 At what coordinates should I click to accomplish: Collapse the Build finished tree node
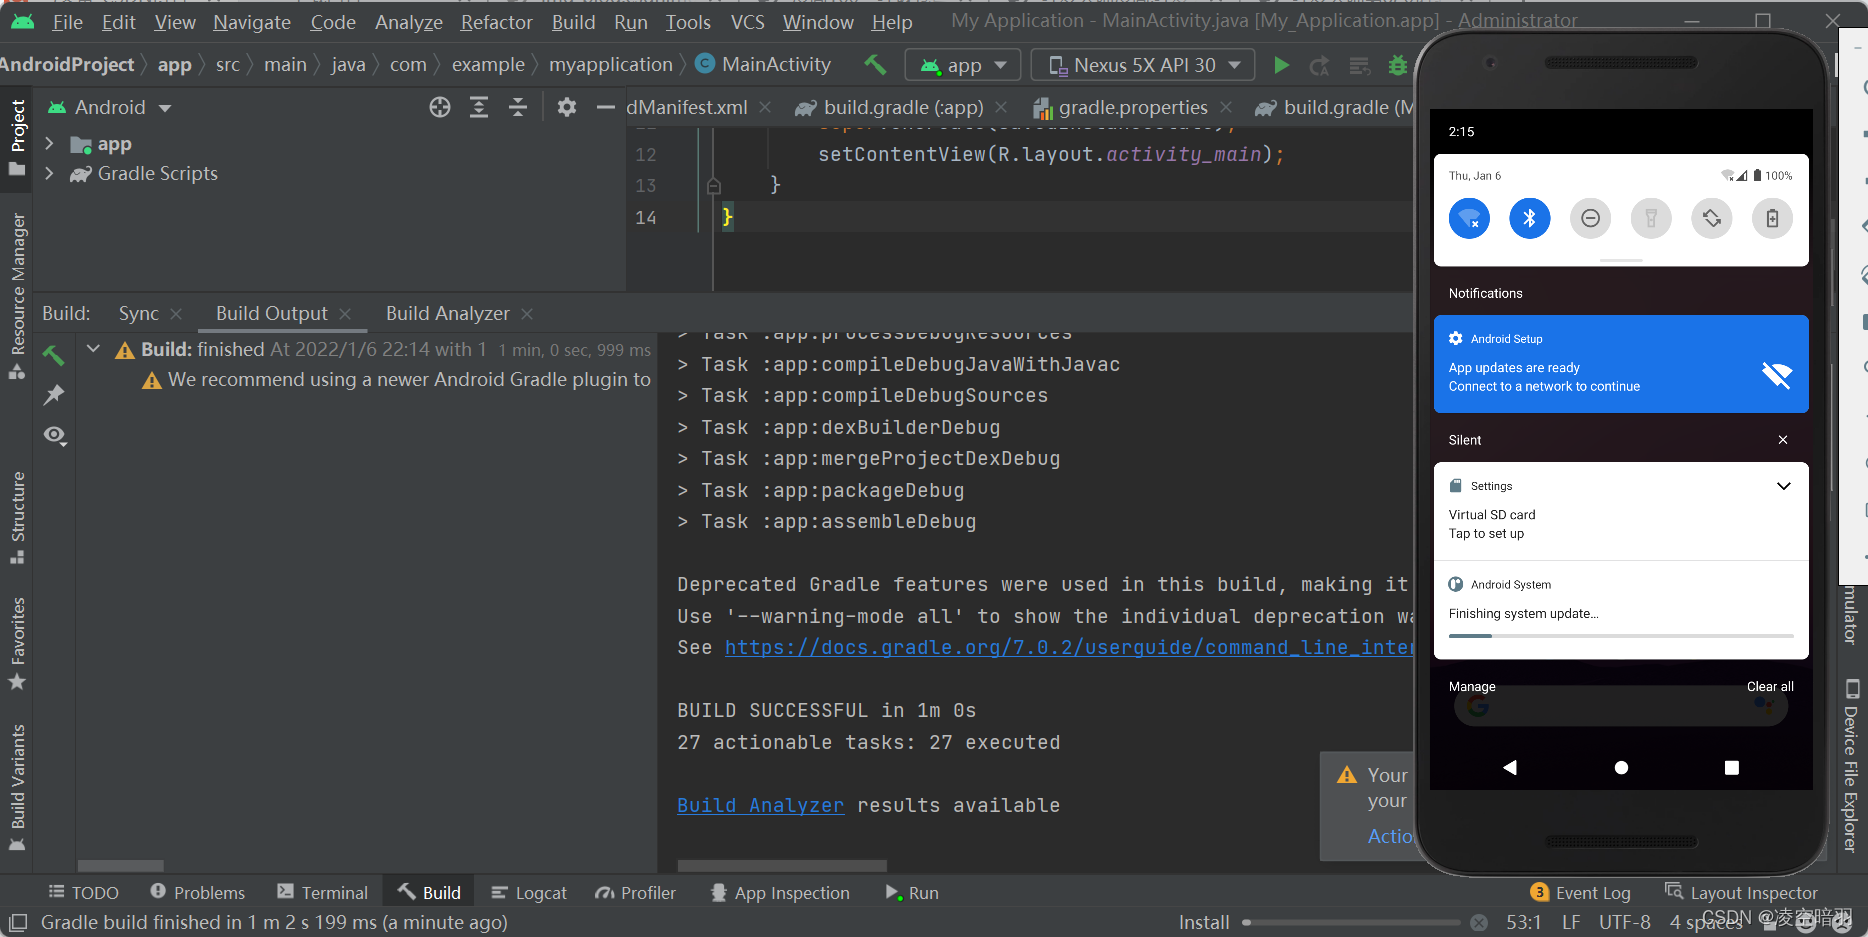pyautogui.click(x=93, y=349)
